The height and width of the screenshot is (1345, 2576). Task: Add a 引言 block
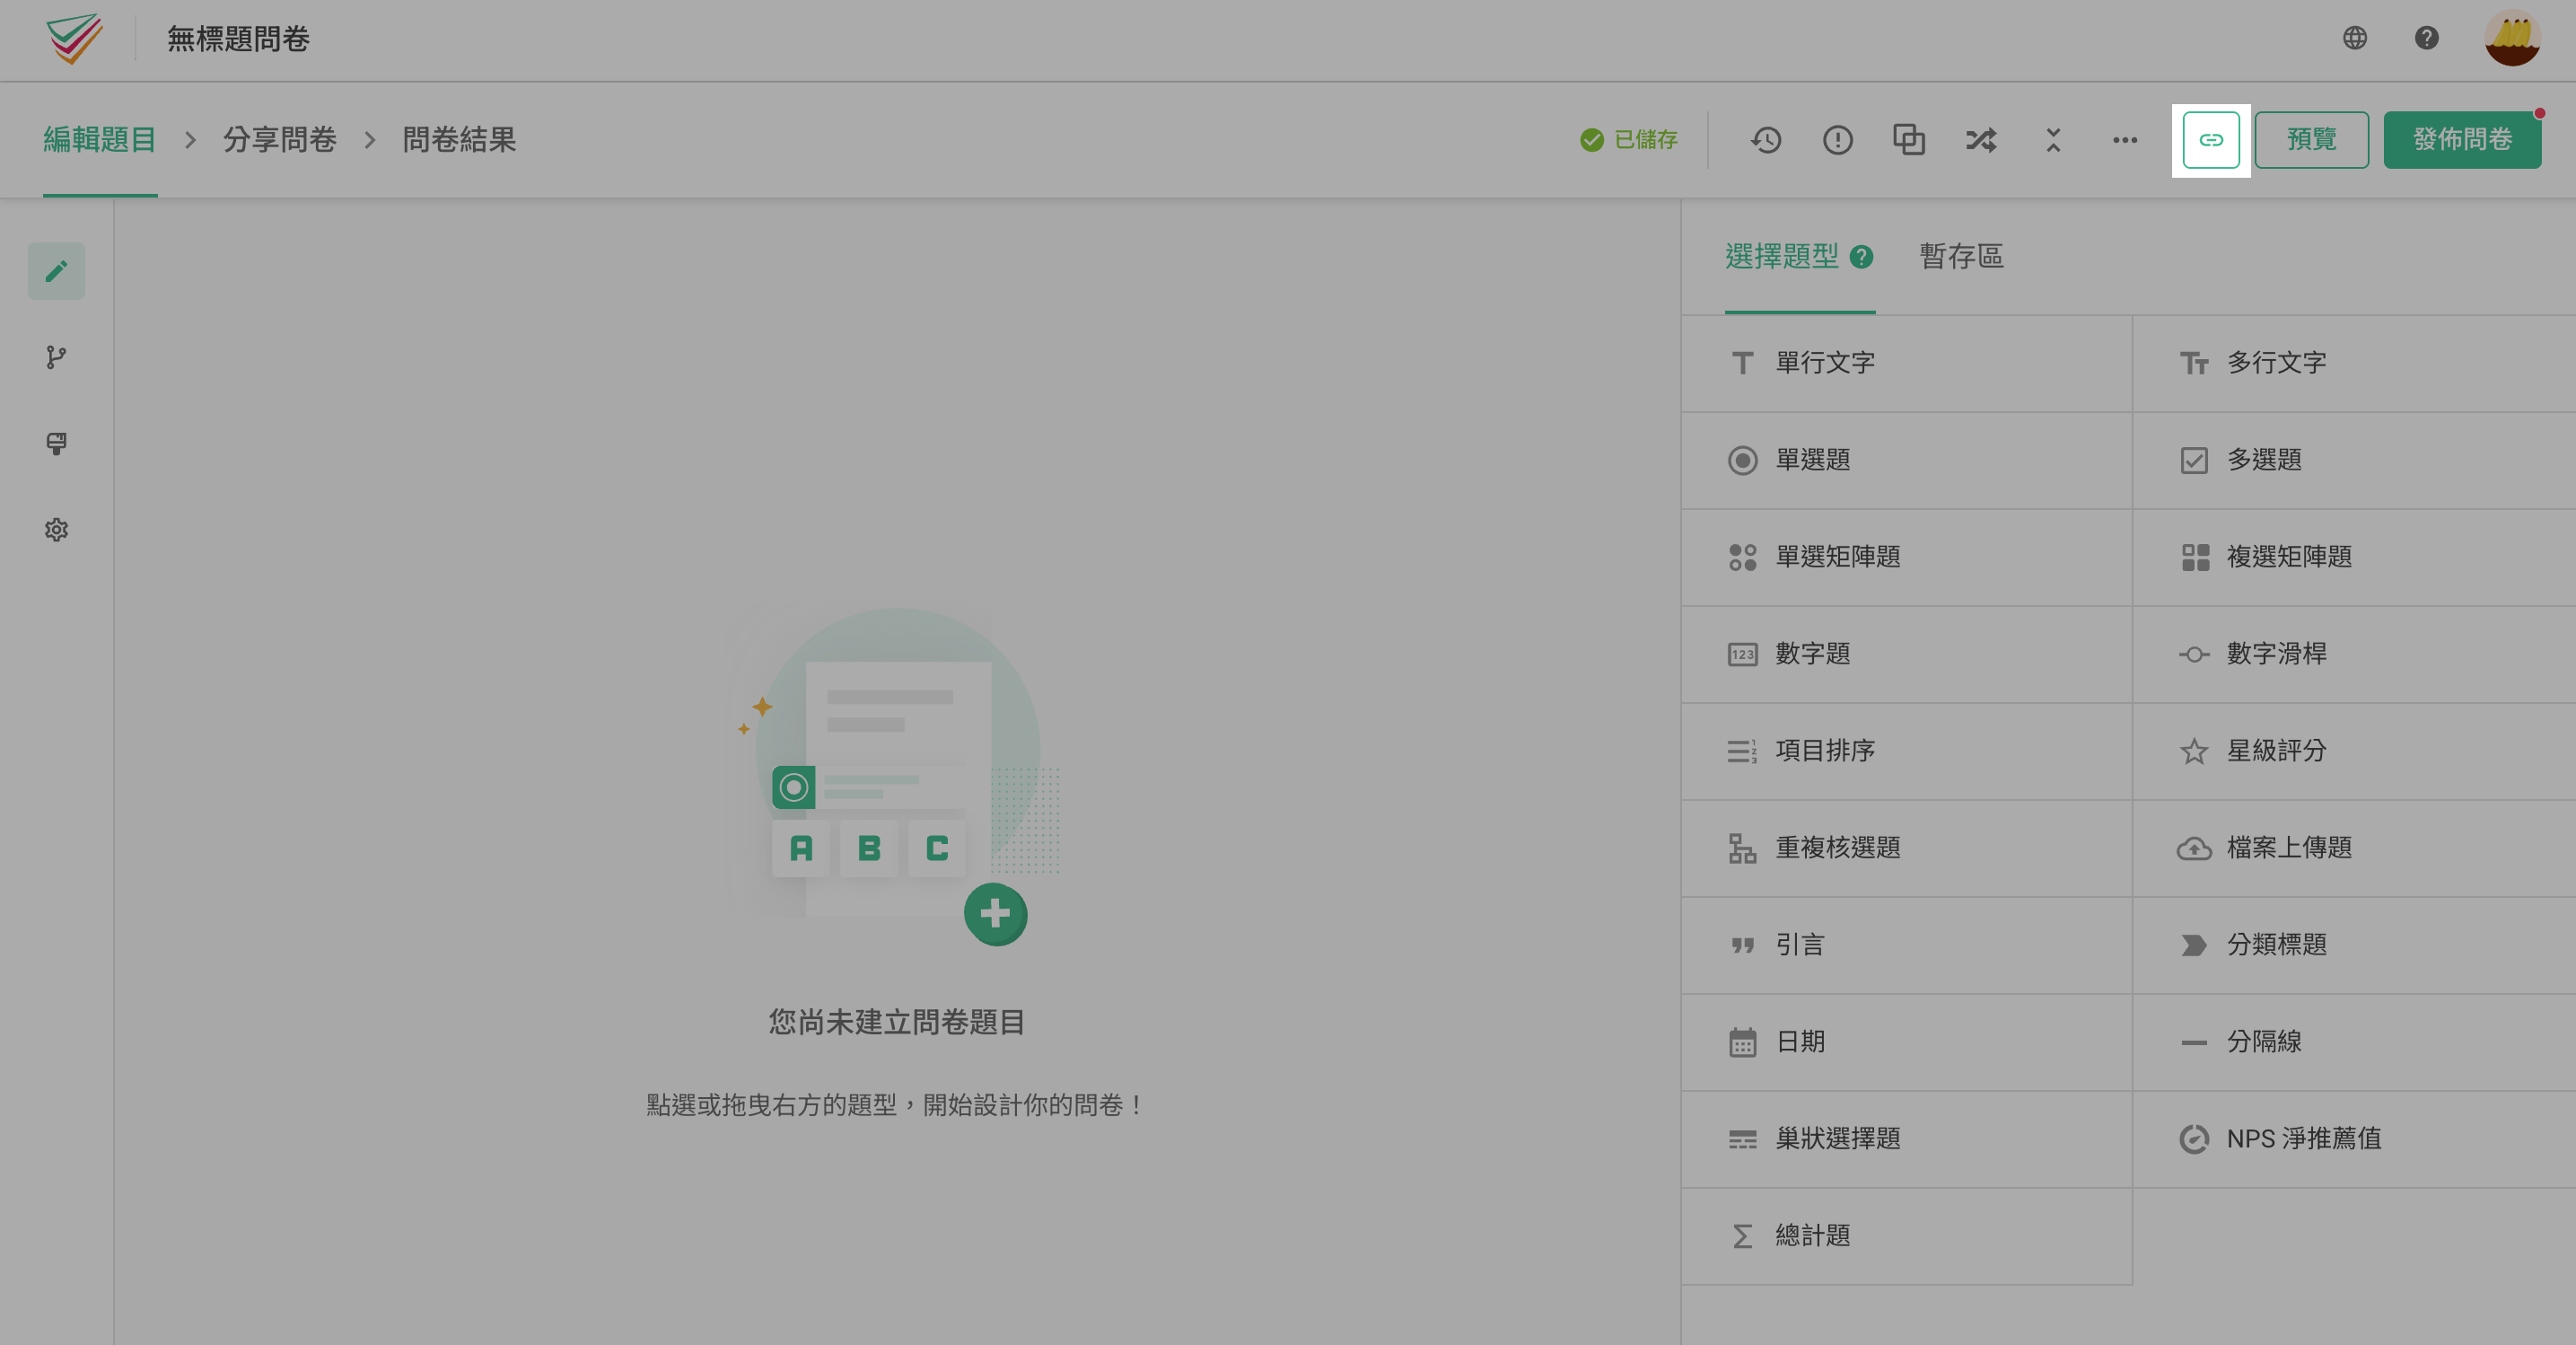click(1906, 945)
